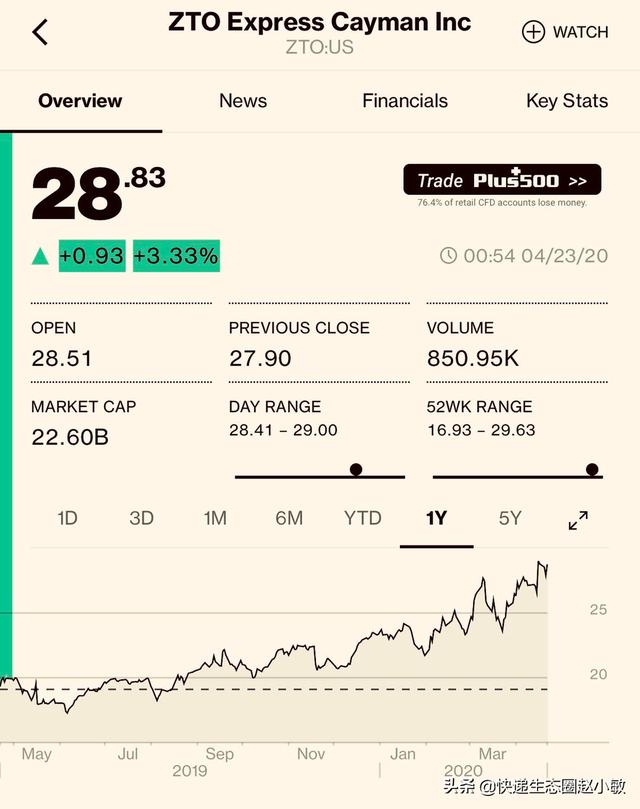Expand chart to fullscreen
The image size is (640, 809).
(x=578, y=519)
